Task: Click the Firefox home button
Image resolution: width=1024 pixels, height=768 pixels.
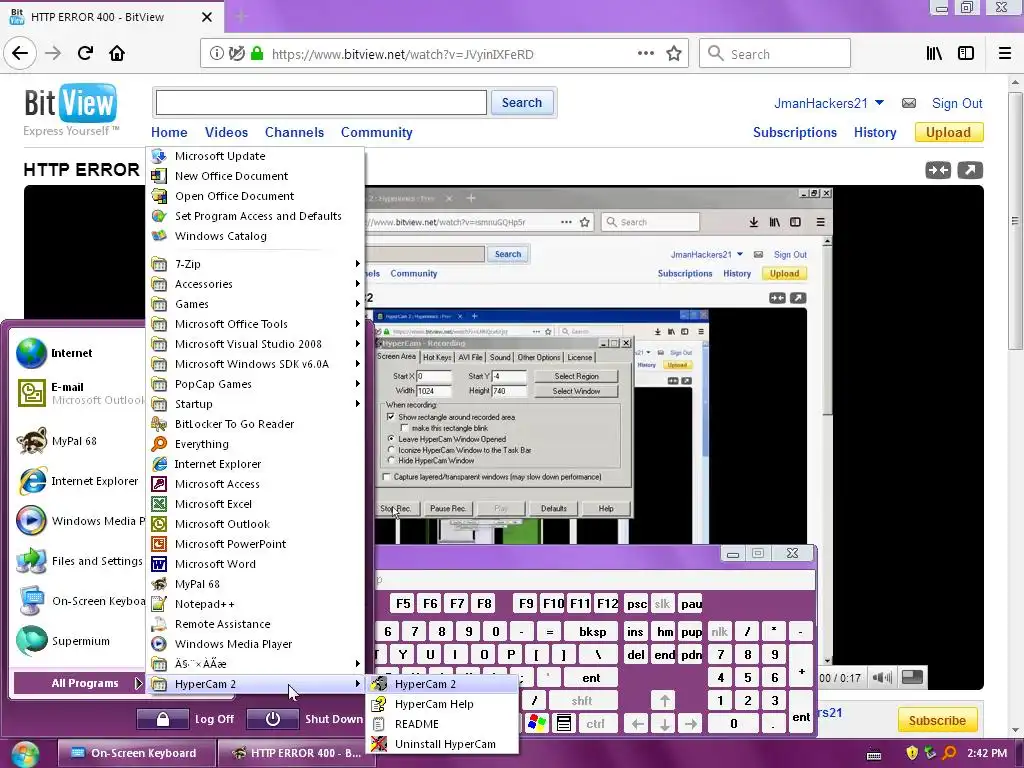Action: (x=117, y=54)
